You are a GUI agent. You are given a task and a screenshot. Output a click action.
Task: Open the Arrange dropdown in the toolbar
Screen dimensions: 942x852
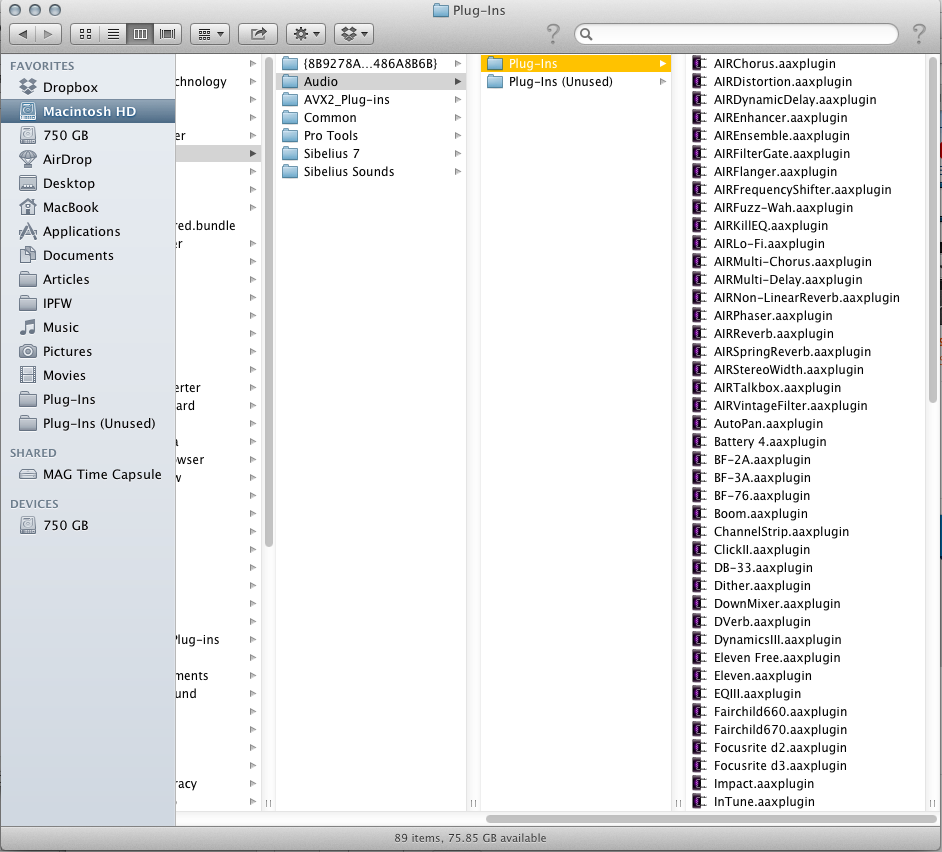pyautogui.click(x=209, y=33)
